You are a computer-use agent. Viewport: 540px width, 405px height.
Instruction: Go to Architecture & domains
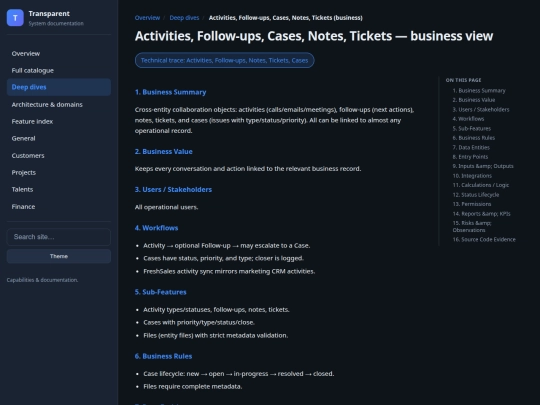59,104
